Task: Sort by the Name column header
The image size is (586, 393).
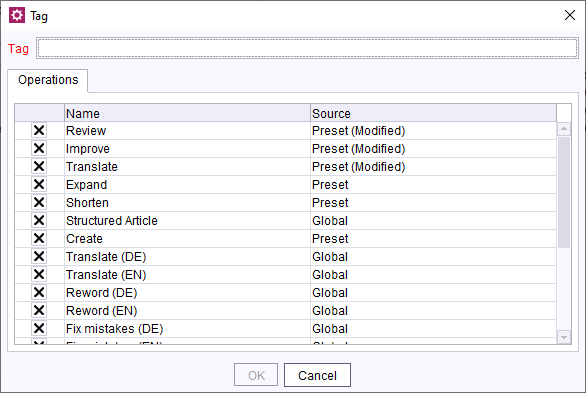Action: 187,113
